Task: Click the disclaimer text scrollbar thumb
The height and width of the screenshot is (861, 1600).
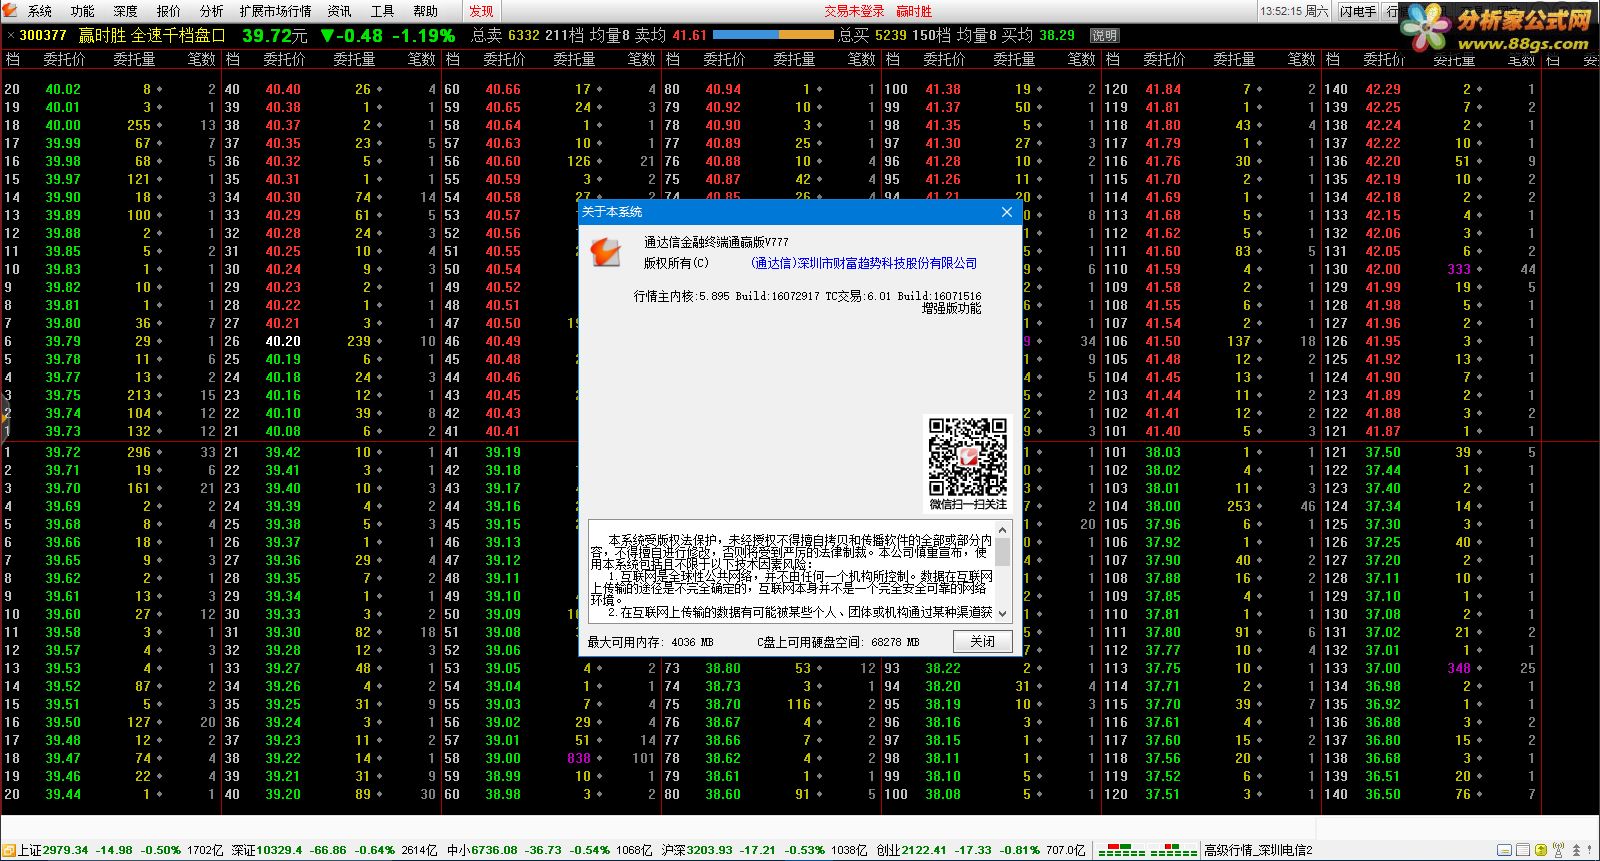Action: pyautogui.click(x=1003, y=551)
